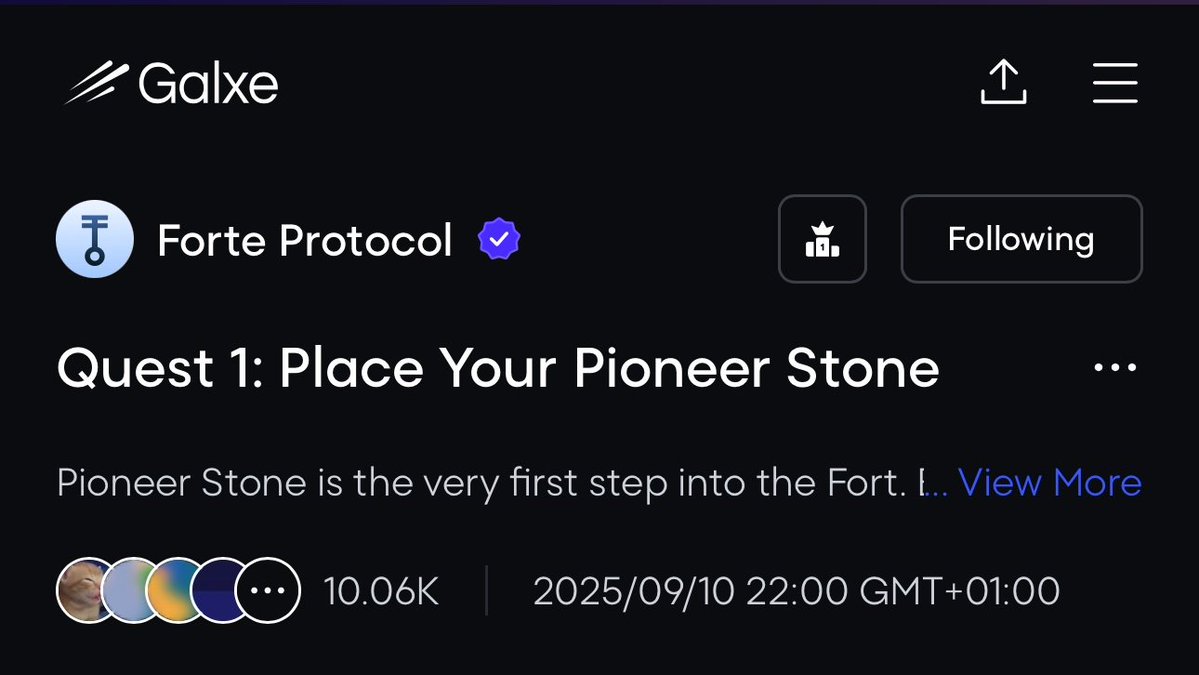The height and width of the screenshot is (675, 1199).
Task: Open the hamburger menu
Action: [1115, 83]
